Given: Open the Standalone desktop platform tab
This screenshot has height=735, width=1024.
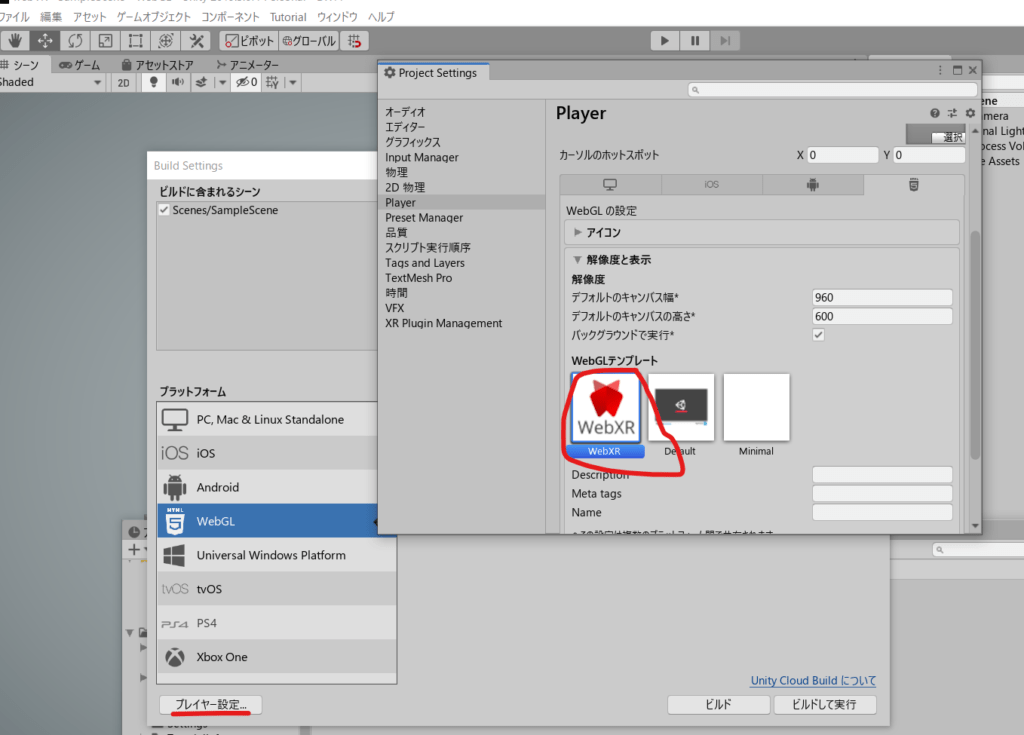Looking at the screenshot, I should 610,185.
